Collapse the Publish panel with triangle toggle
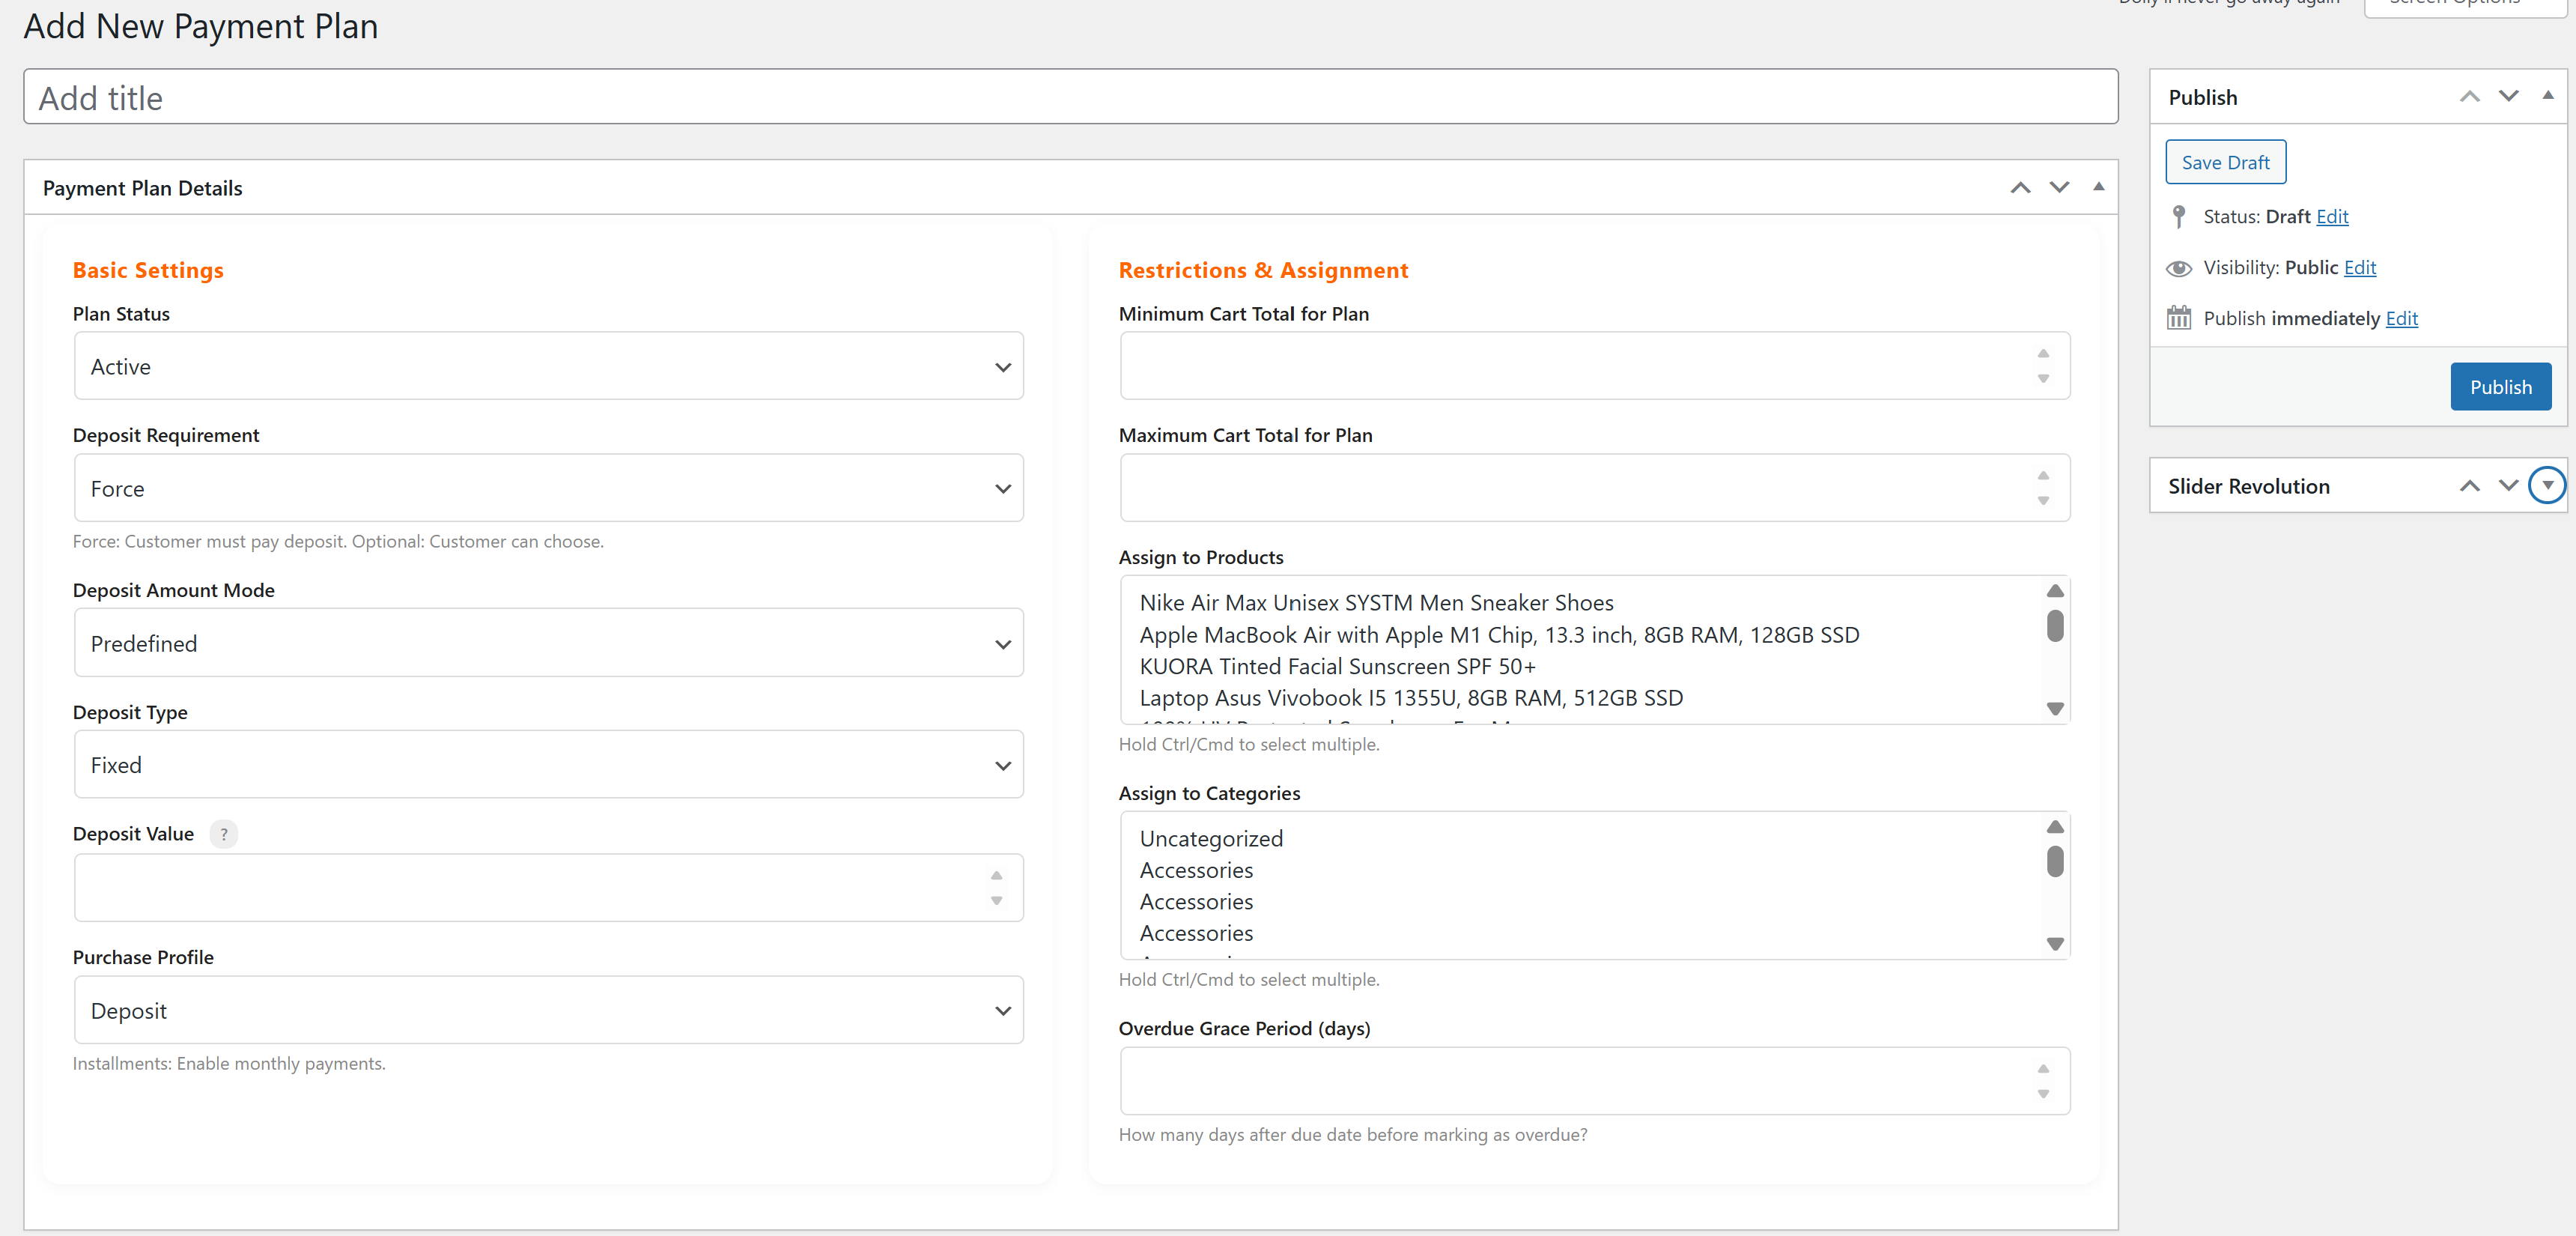The width and height of the screenshot is (2576, 1236). pos(2547,96)
